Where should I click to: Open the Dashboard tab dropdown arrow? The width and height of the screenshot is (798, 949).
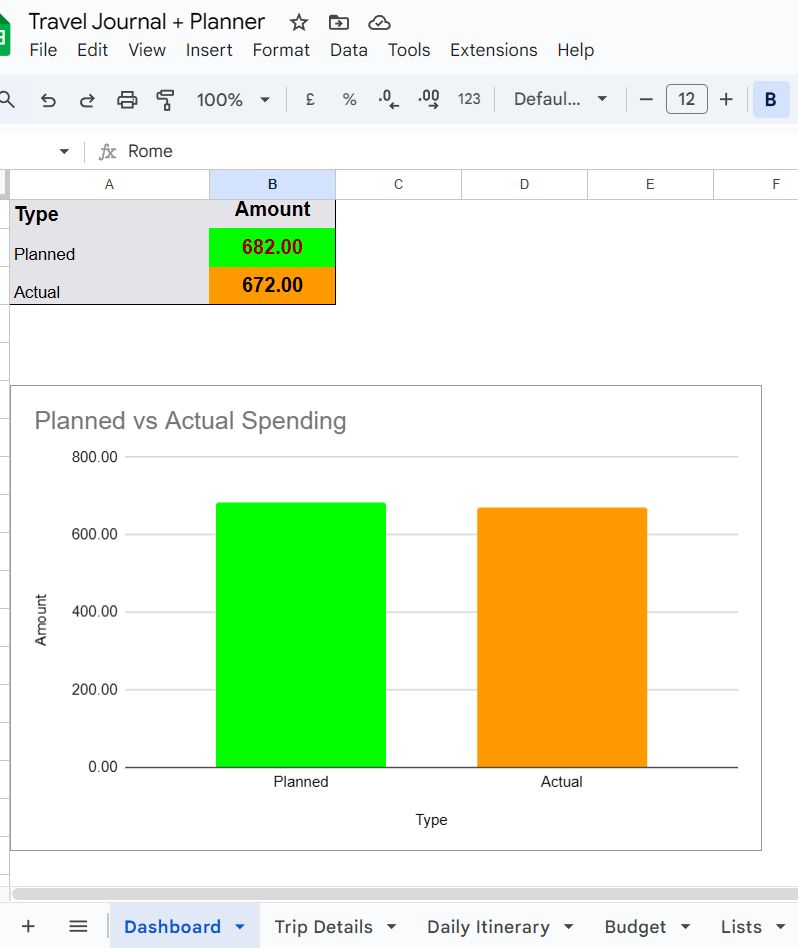[240, 927]
